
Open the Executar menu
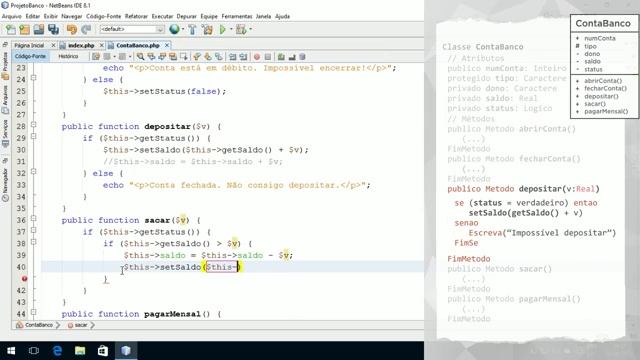tap(162, 16)
